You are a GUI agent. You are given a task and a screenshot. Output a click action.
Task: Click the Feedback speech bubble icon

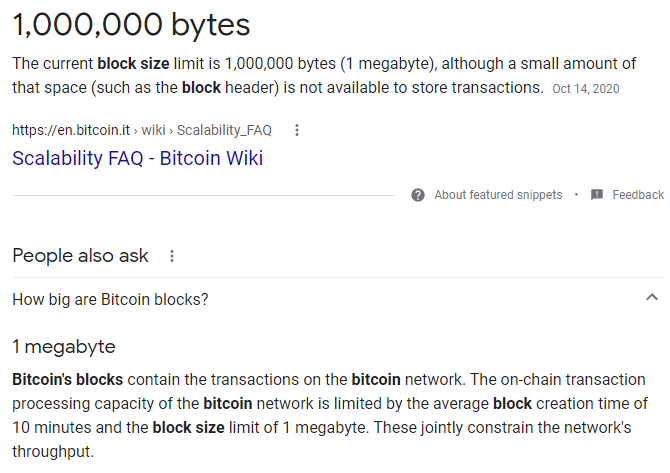pyautogui.click(x=597, y=195)
